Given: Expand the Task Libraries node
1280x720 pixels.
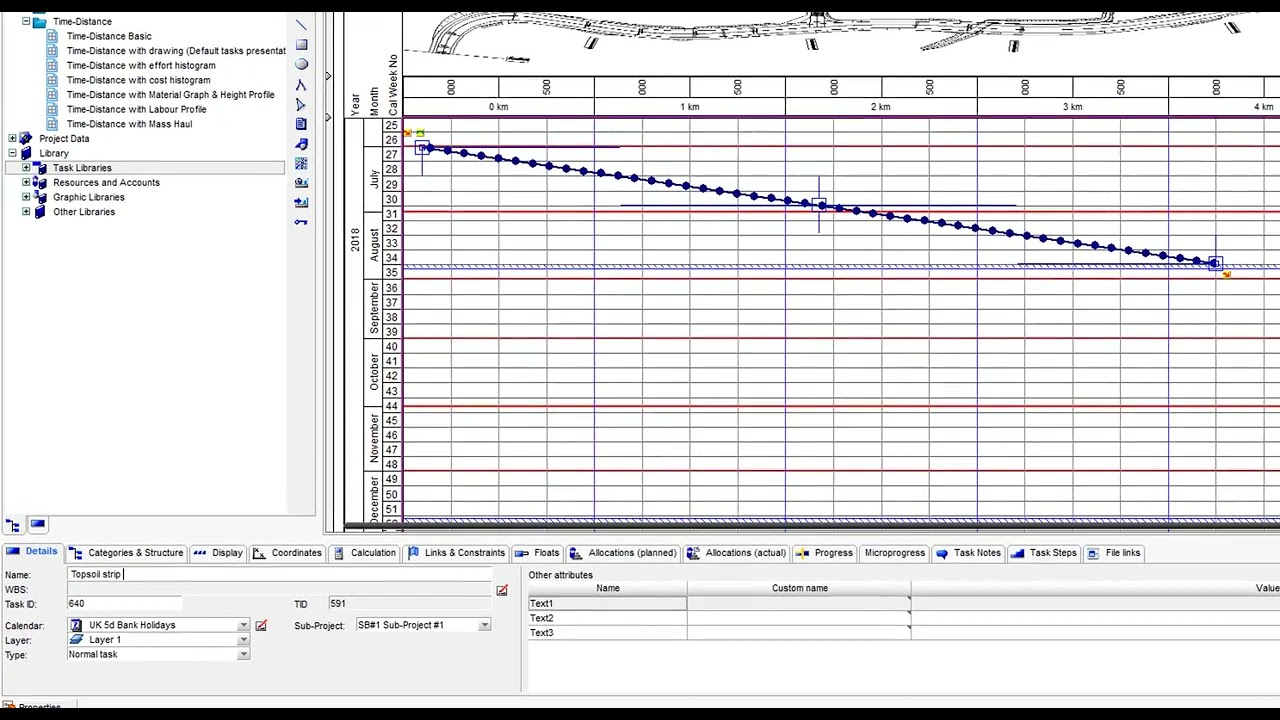Looking at the screenshot, I should click(x=26, y=168).
